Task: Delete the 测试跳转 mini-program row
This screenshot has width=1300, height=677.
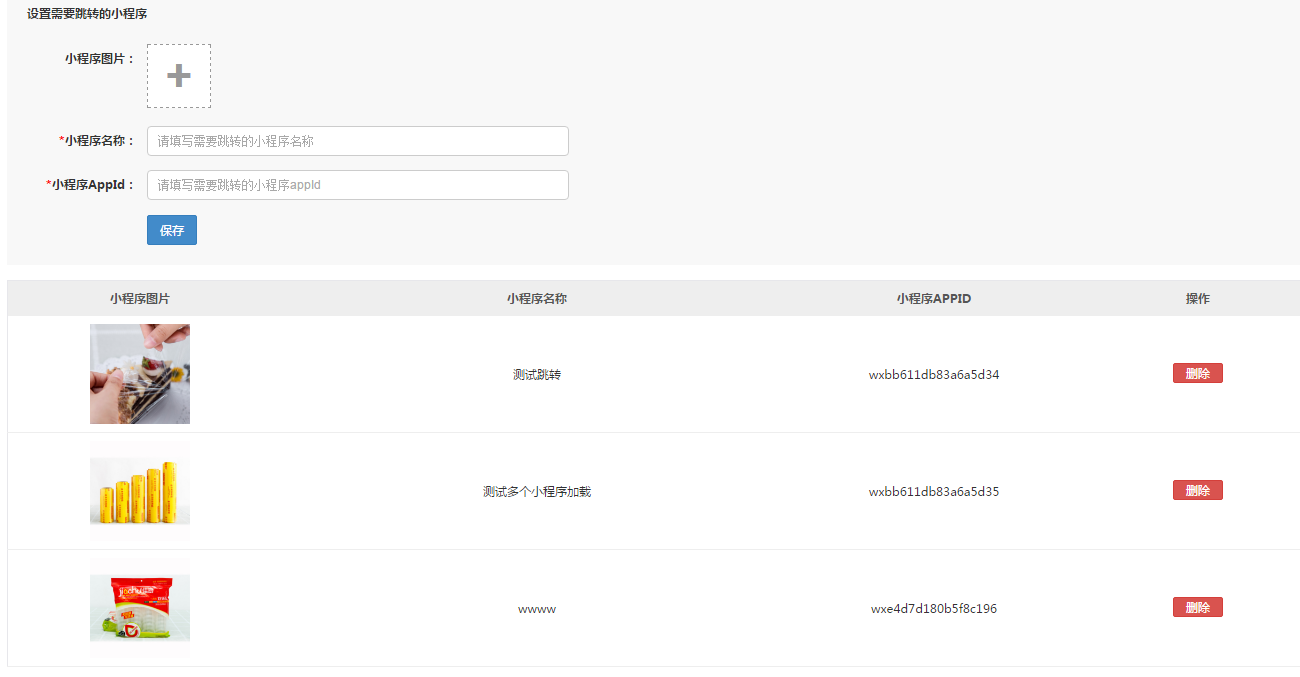Action: click(x=1198, y=373)
